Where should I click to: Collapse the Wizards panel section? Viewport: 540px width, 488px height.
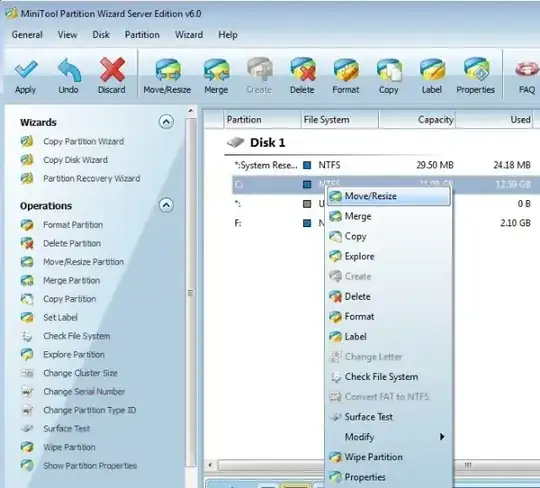[166, 122]
